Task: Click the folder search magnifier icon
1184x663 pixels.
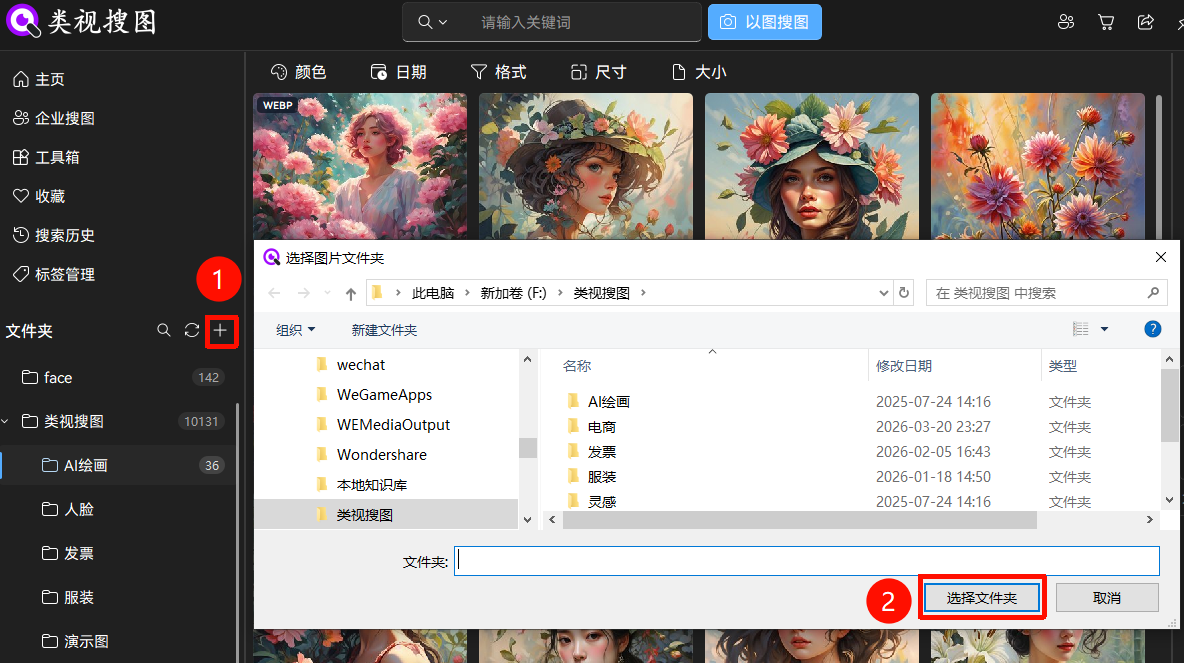Action: (163, 331)
